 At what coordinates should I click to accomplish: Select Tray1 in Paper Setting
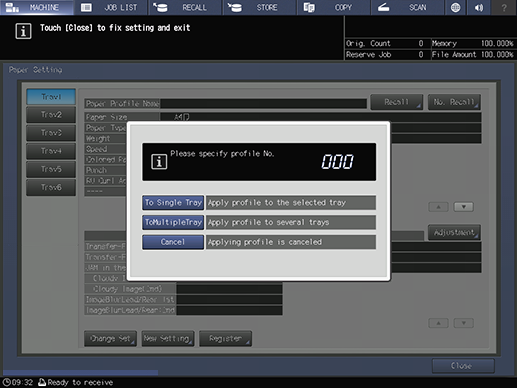click(51, 97)
